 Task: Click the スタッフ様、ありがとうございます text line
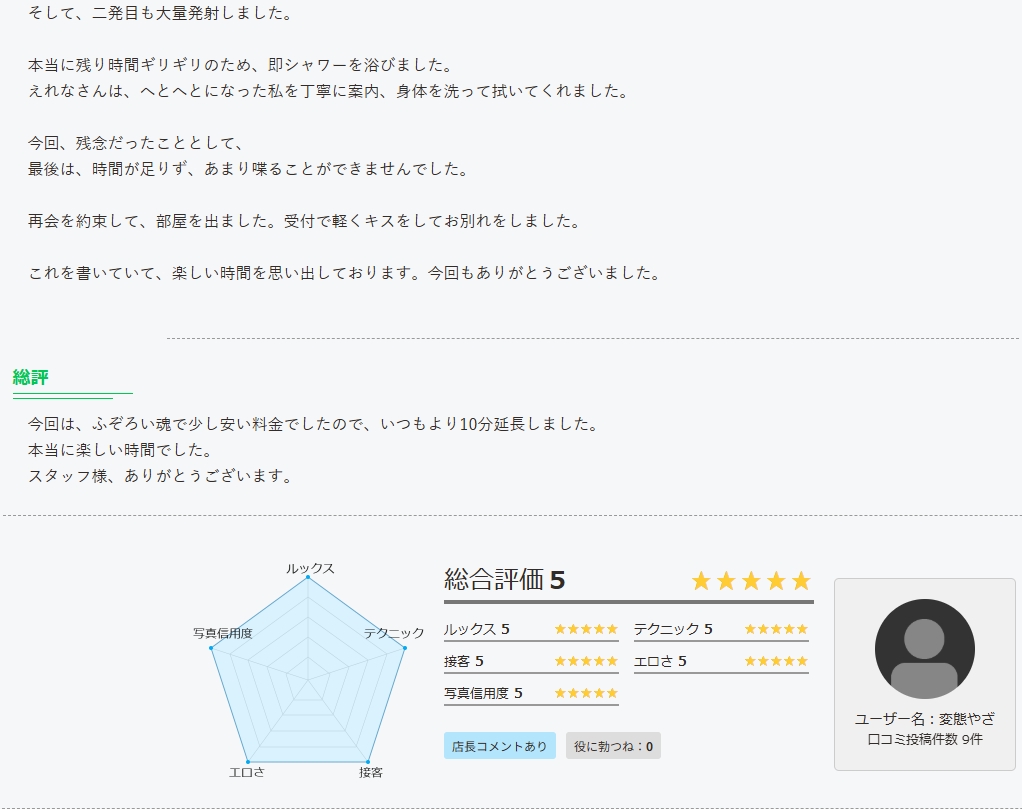pyautogui.click(x=160, y=476)
